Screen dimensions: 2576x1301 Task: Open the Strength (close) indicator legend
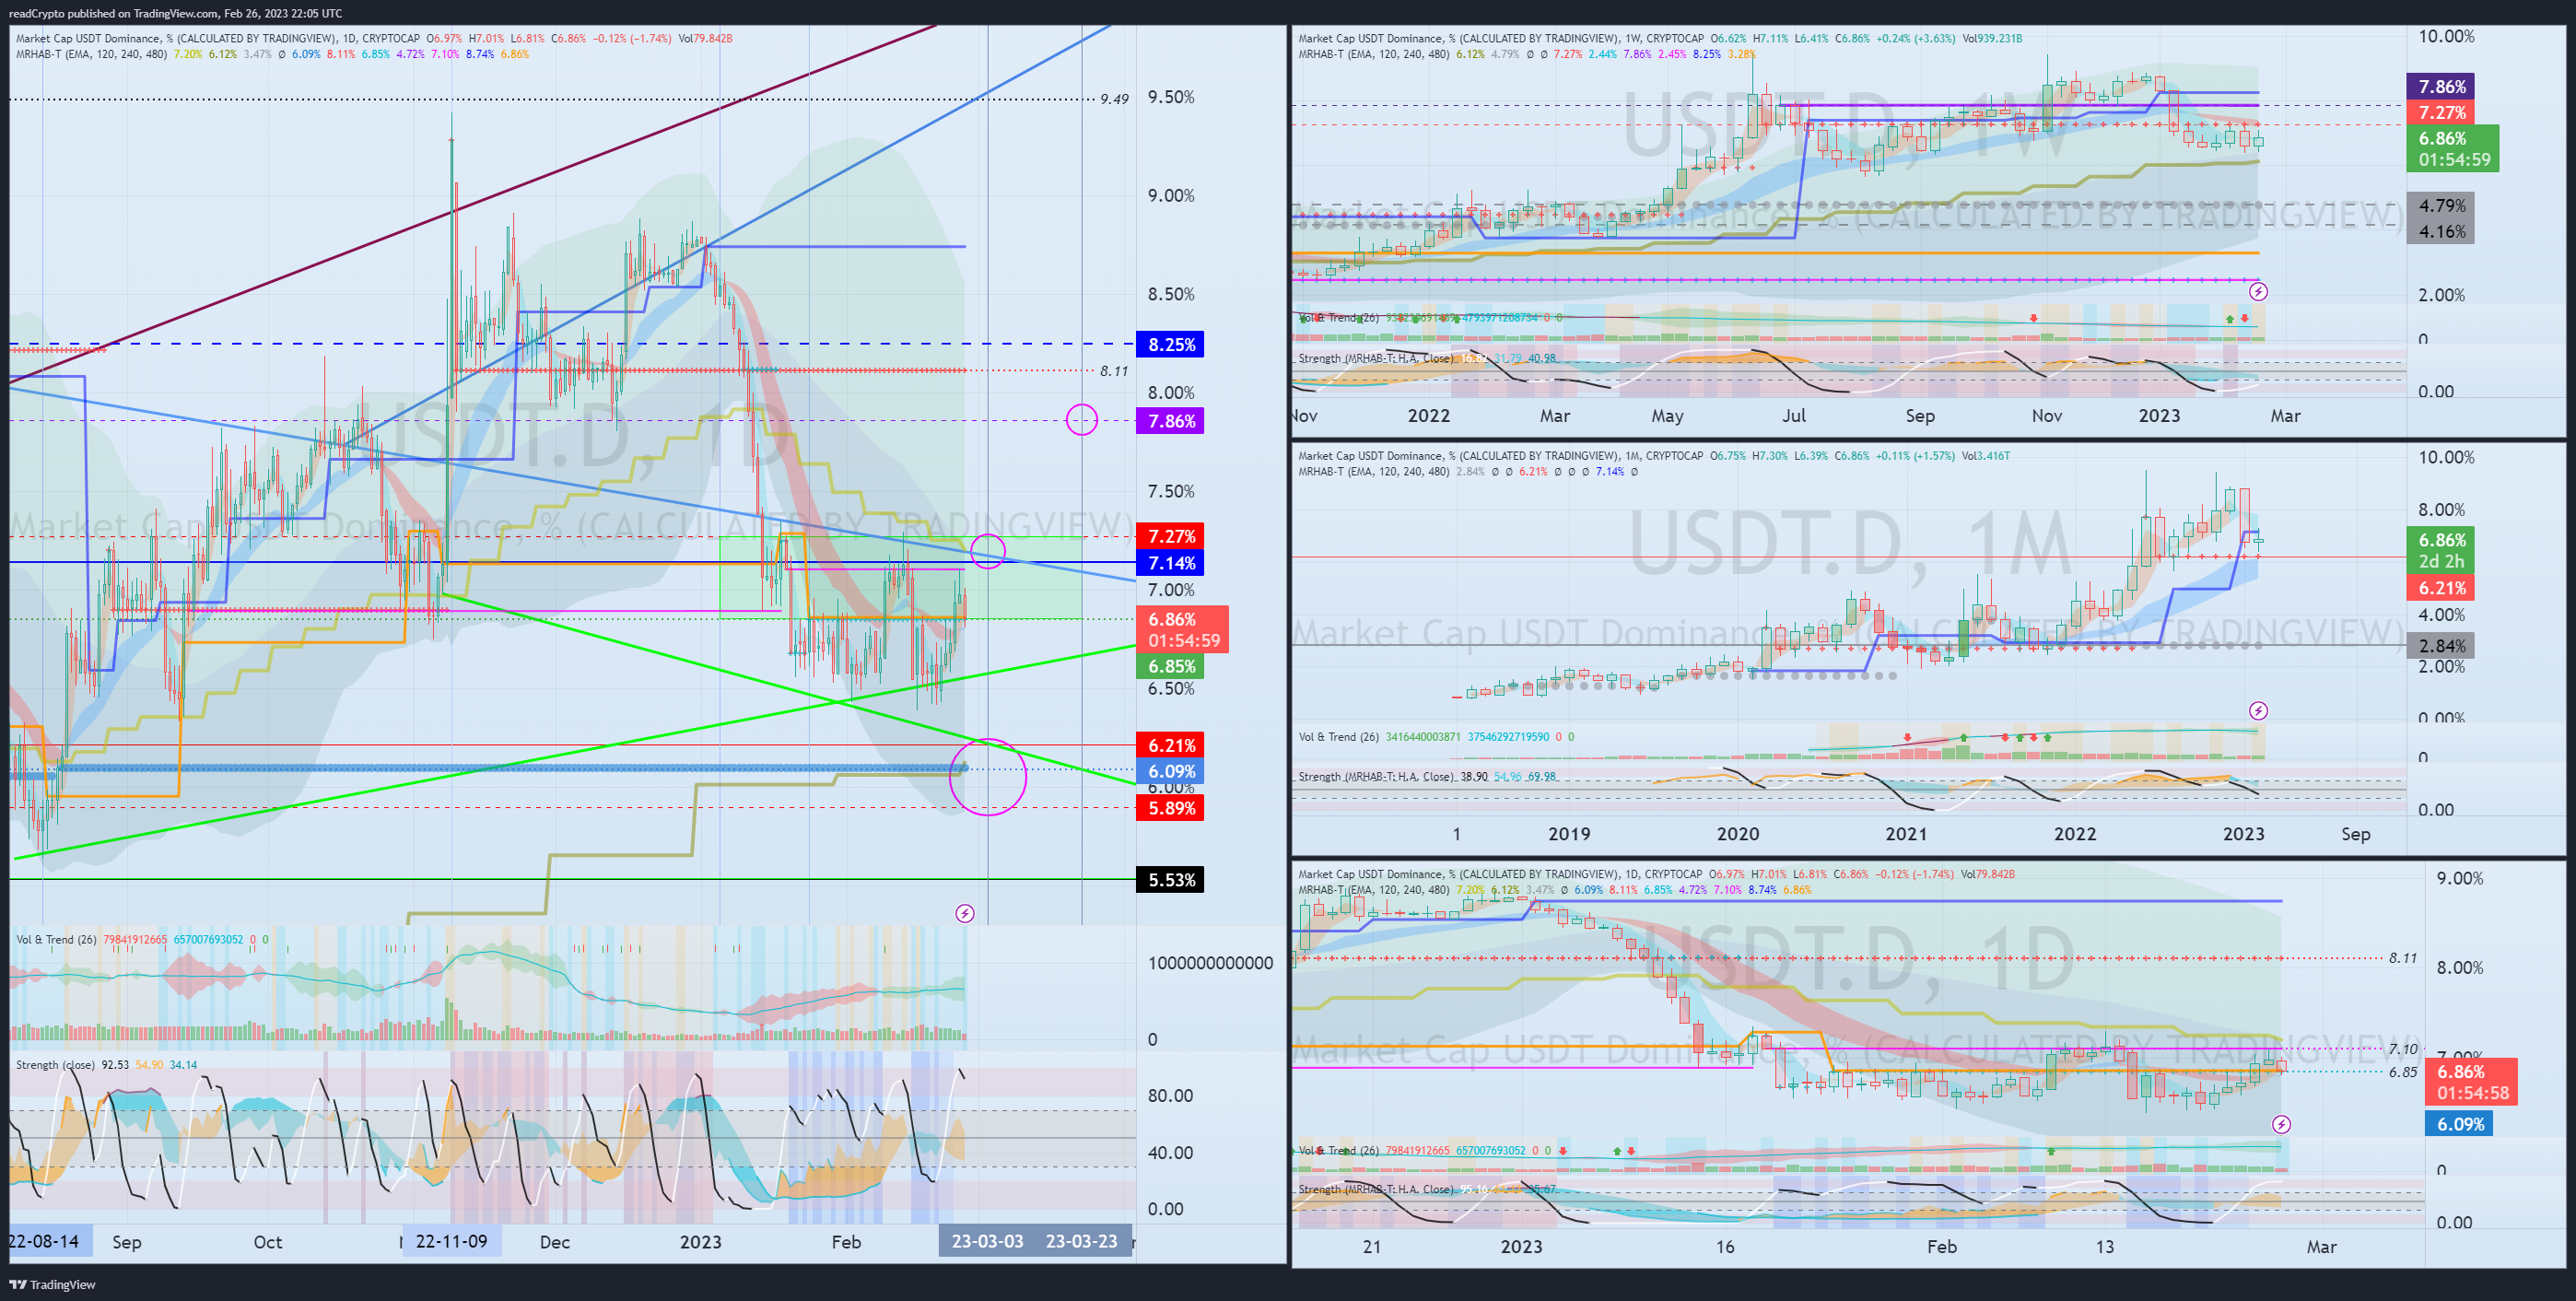[x=106, y=1065]
